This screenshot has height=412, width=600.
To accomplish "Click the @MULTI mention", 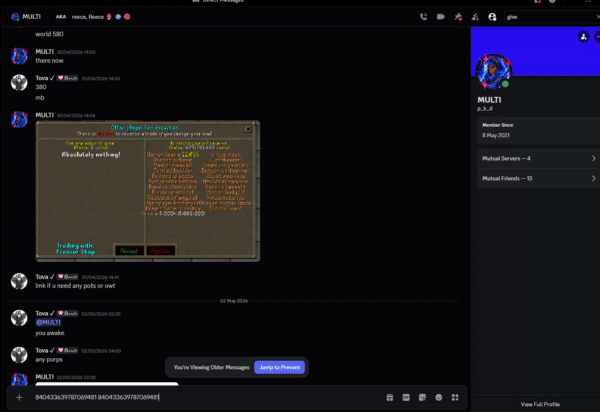I will tap(48, 322).
